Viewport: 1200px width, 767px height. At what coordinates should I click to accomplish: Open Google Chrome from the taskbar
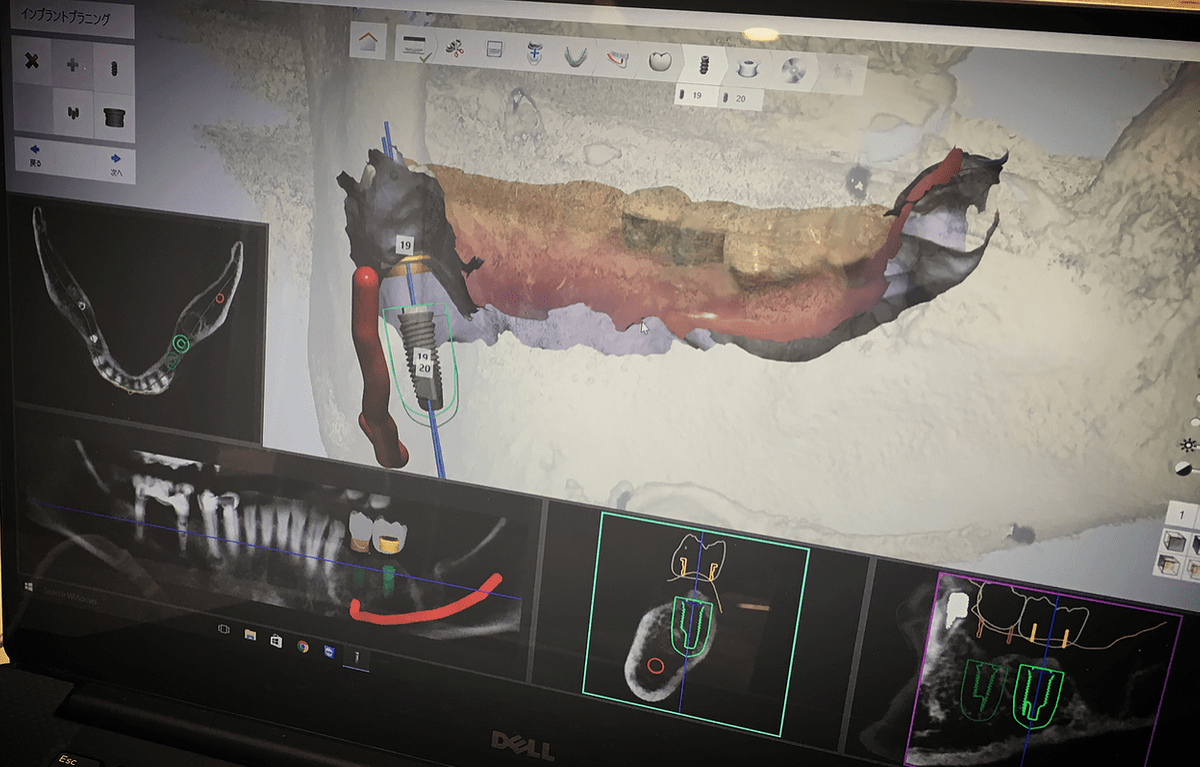pyautogui.click(x=302, y=645)
